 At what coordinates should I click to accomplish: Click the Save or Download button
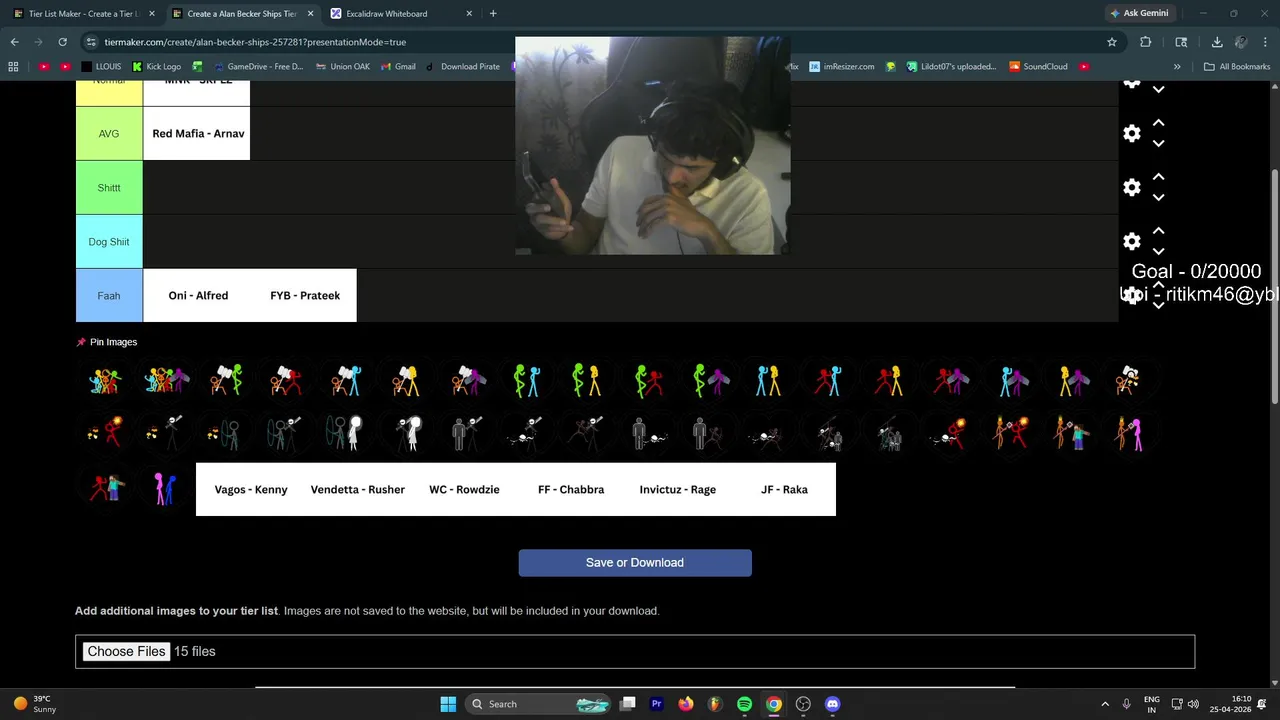pos(635,563)
